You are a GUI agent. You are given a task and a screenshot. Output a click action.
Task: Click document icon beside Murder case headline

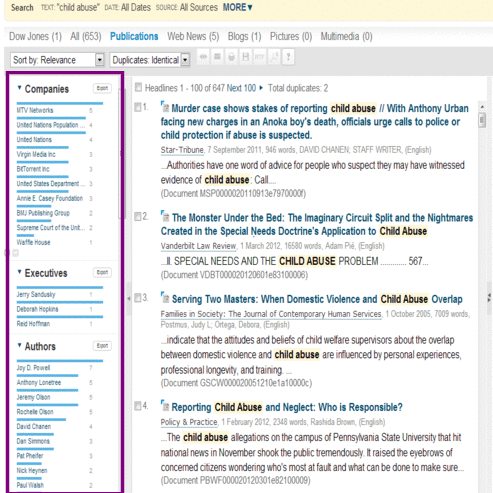click(x=165, y=107)
